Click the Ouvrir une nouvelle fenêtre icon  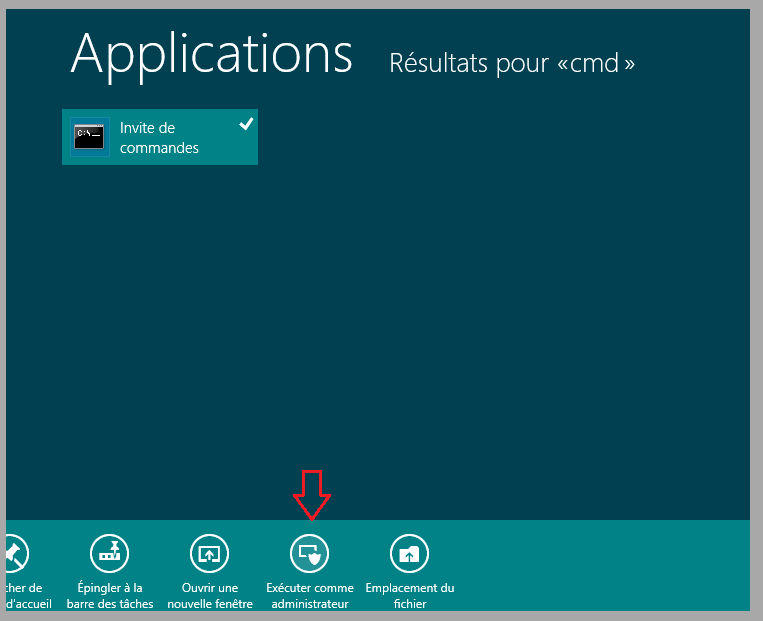[x=210, y=552]
